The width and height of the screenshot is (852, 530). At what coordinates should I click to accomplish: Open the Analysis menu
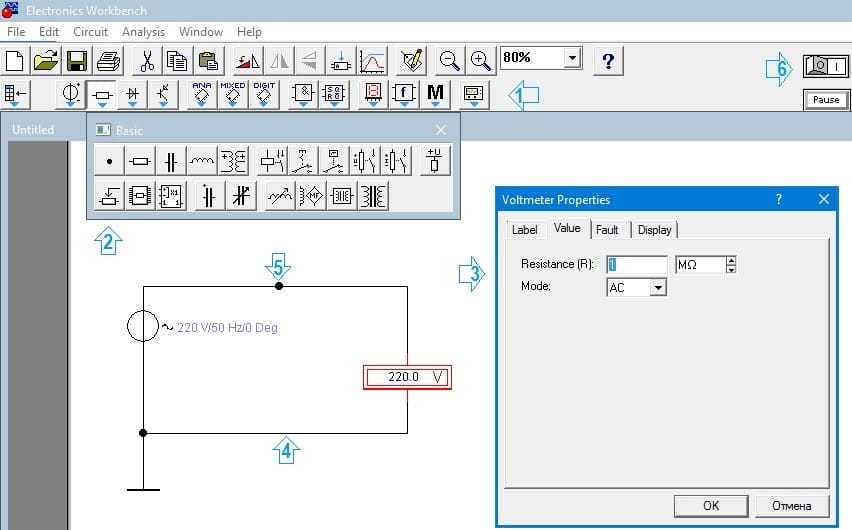point(143,32)
